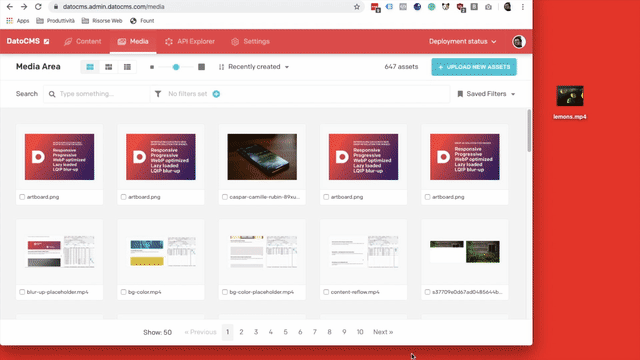This screenshot has height=360, width=640.
Task: Check the content-reflow.mp4 checkbox
Action: [x=326, y=292]
